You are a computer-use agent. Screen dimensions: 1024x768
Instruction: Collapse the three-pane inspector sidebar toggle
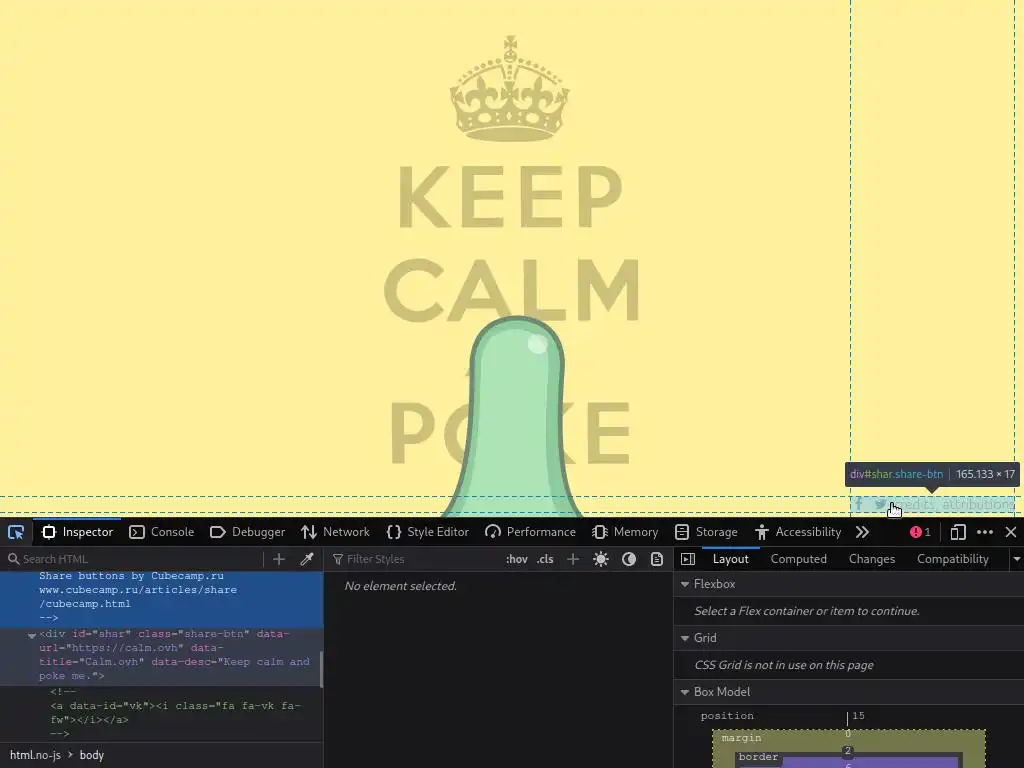click(688, 559)
